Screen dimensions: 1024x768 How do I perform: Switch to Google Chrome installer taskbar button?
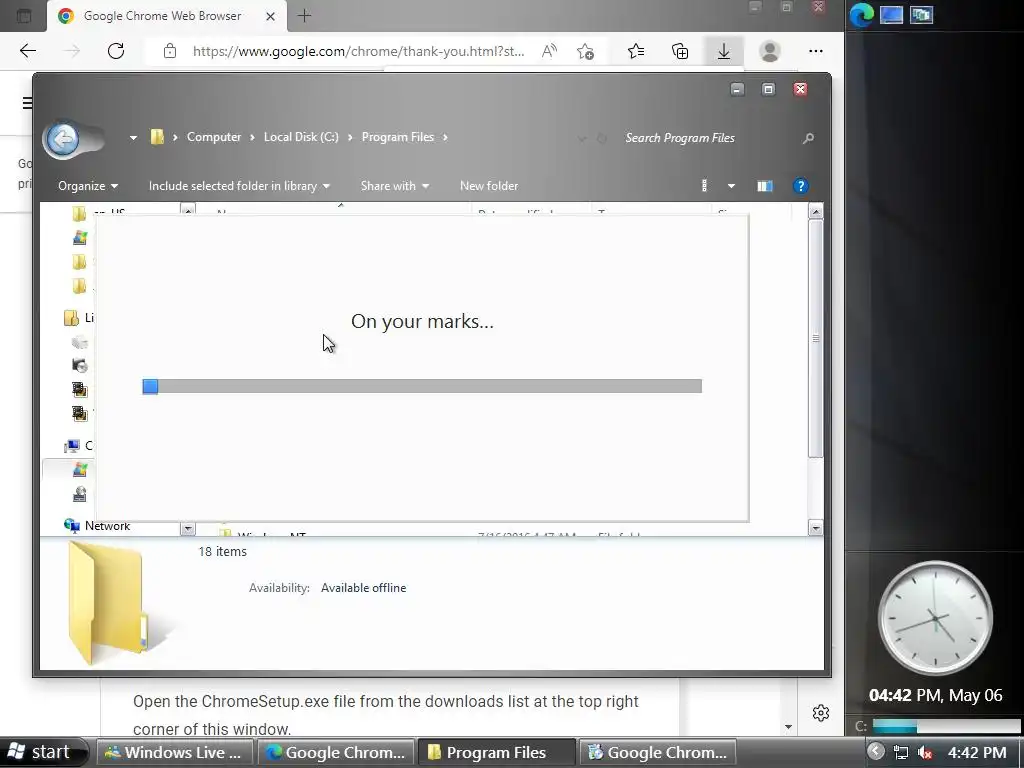(658, 752)
